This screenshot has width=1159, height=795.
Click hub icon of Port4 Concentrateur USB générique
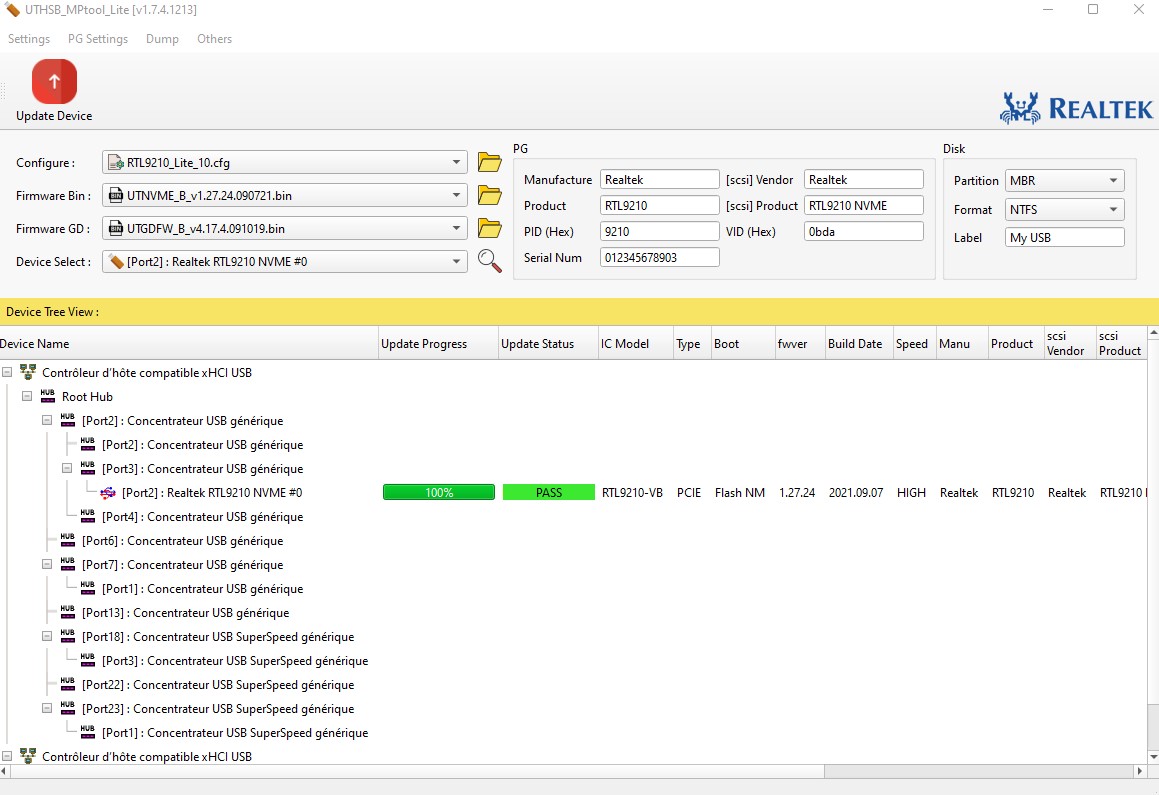[88, 516]
